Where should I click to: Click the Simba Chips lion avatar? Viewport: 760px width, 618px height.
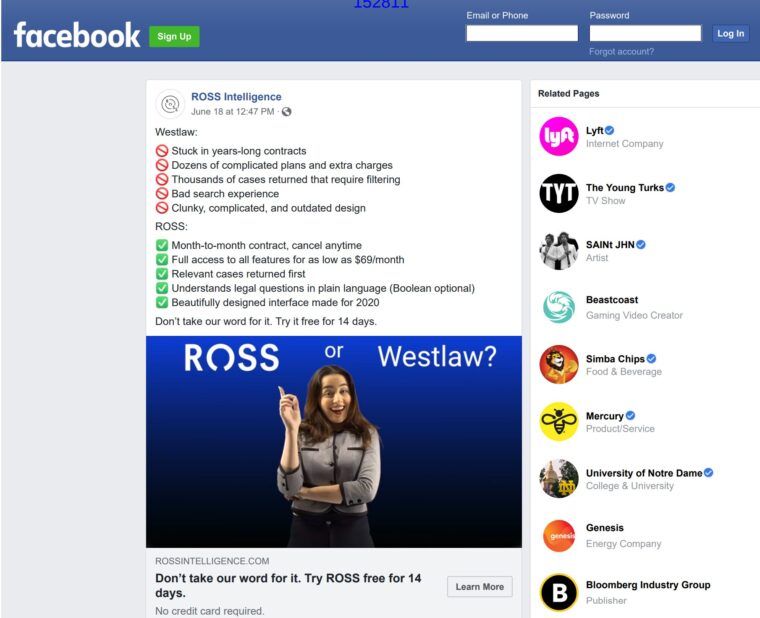pos(559,364)
